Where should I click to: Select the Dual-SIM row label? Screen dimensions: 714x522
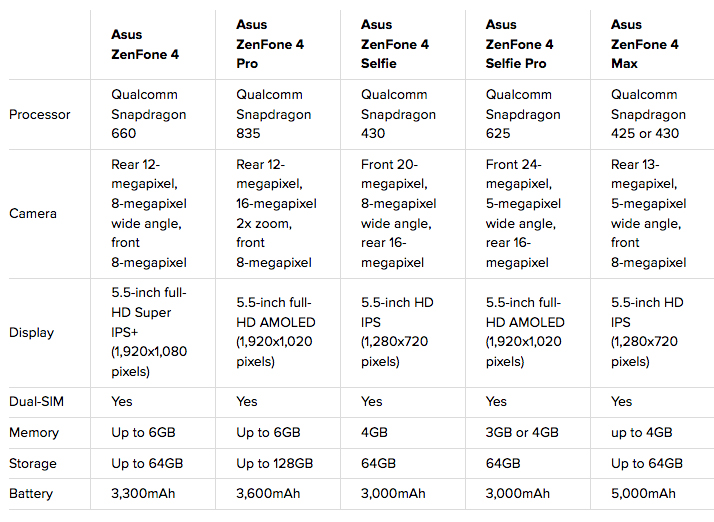coord(36,401)
